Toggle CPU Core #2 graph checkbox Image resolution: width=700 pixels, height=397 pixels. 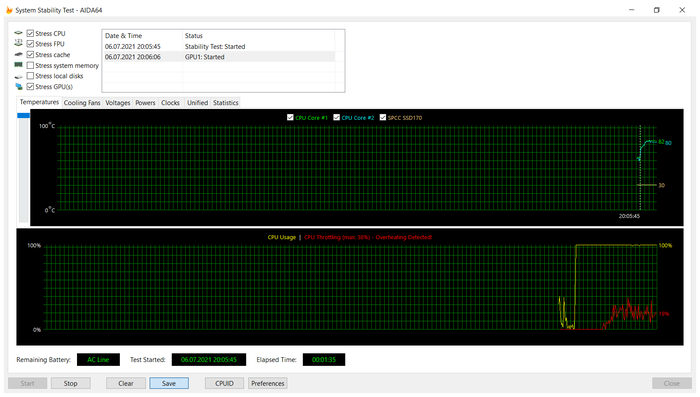337,117
